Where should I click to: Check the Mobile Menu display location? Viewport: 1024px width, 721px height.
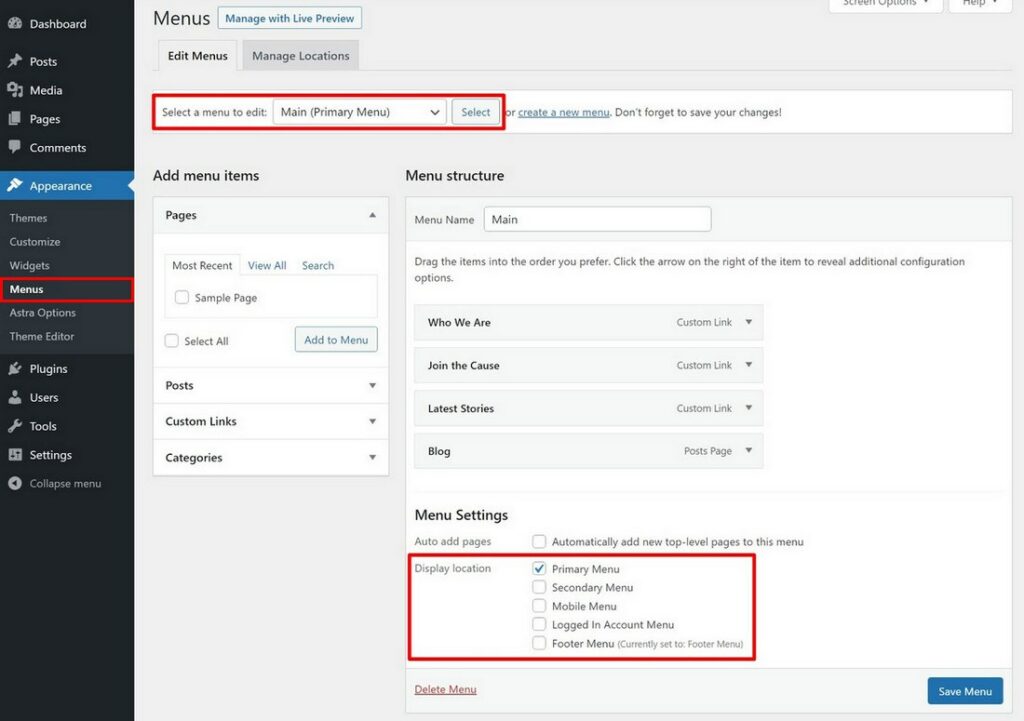click(539, 605)
